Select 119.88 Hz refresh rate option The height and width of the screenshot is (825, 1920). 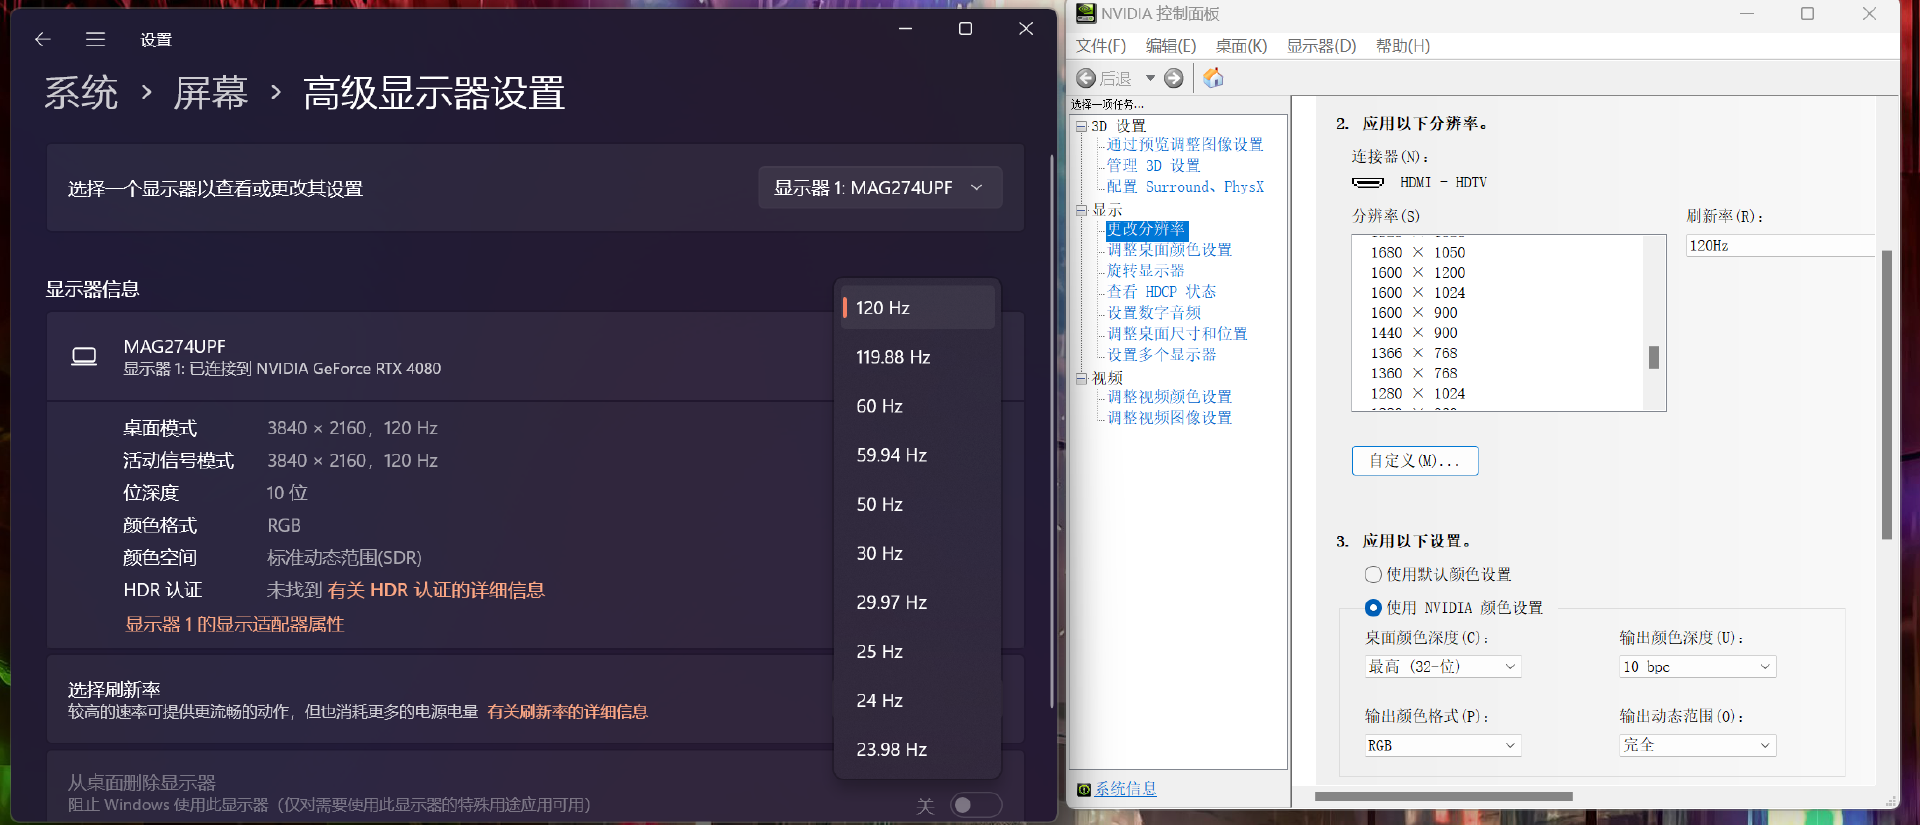coord(918,357)
